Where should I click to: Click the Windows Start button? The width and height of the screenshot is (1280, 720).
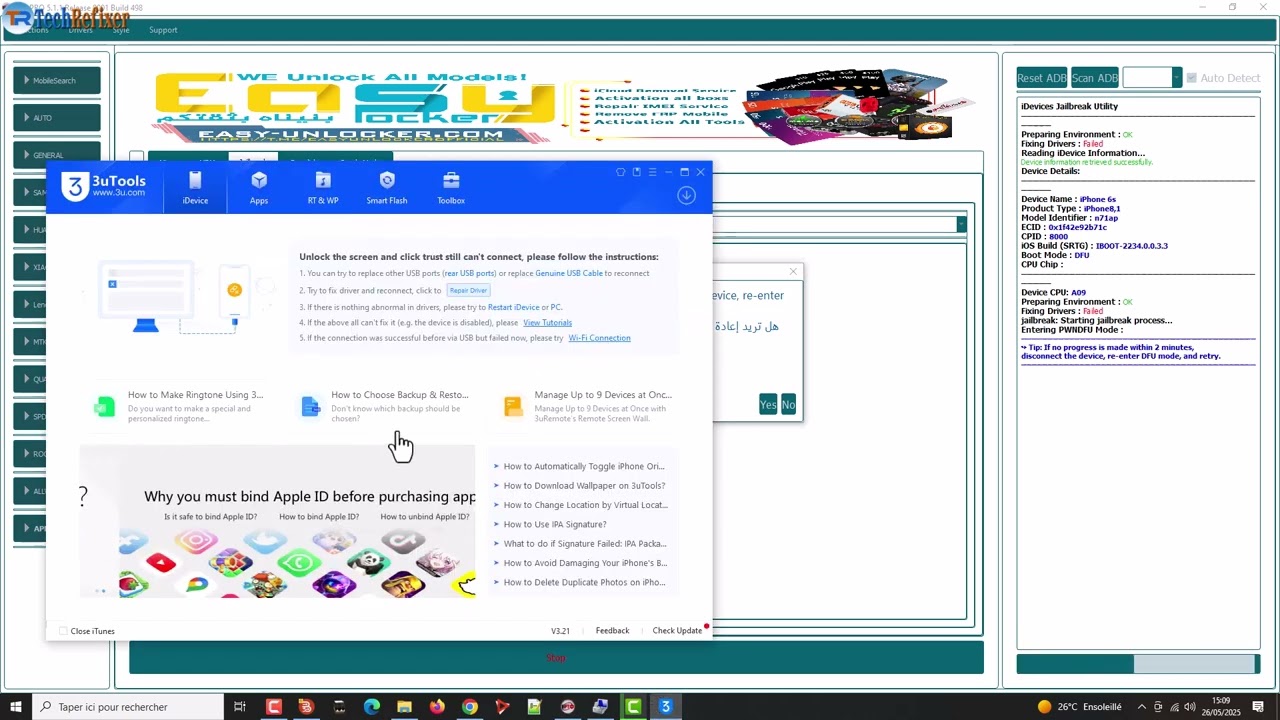point(16,707)
